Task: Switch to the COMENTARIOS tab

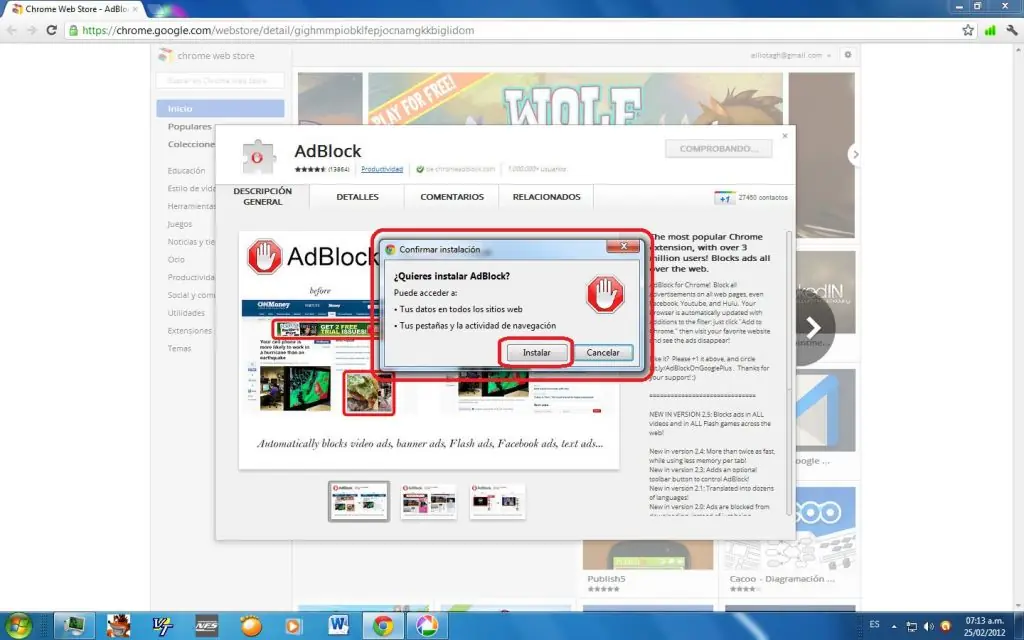Action: 451,196
